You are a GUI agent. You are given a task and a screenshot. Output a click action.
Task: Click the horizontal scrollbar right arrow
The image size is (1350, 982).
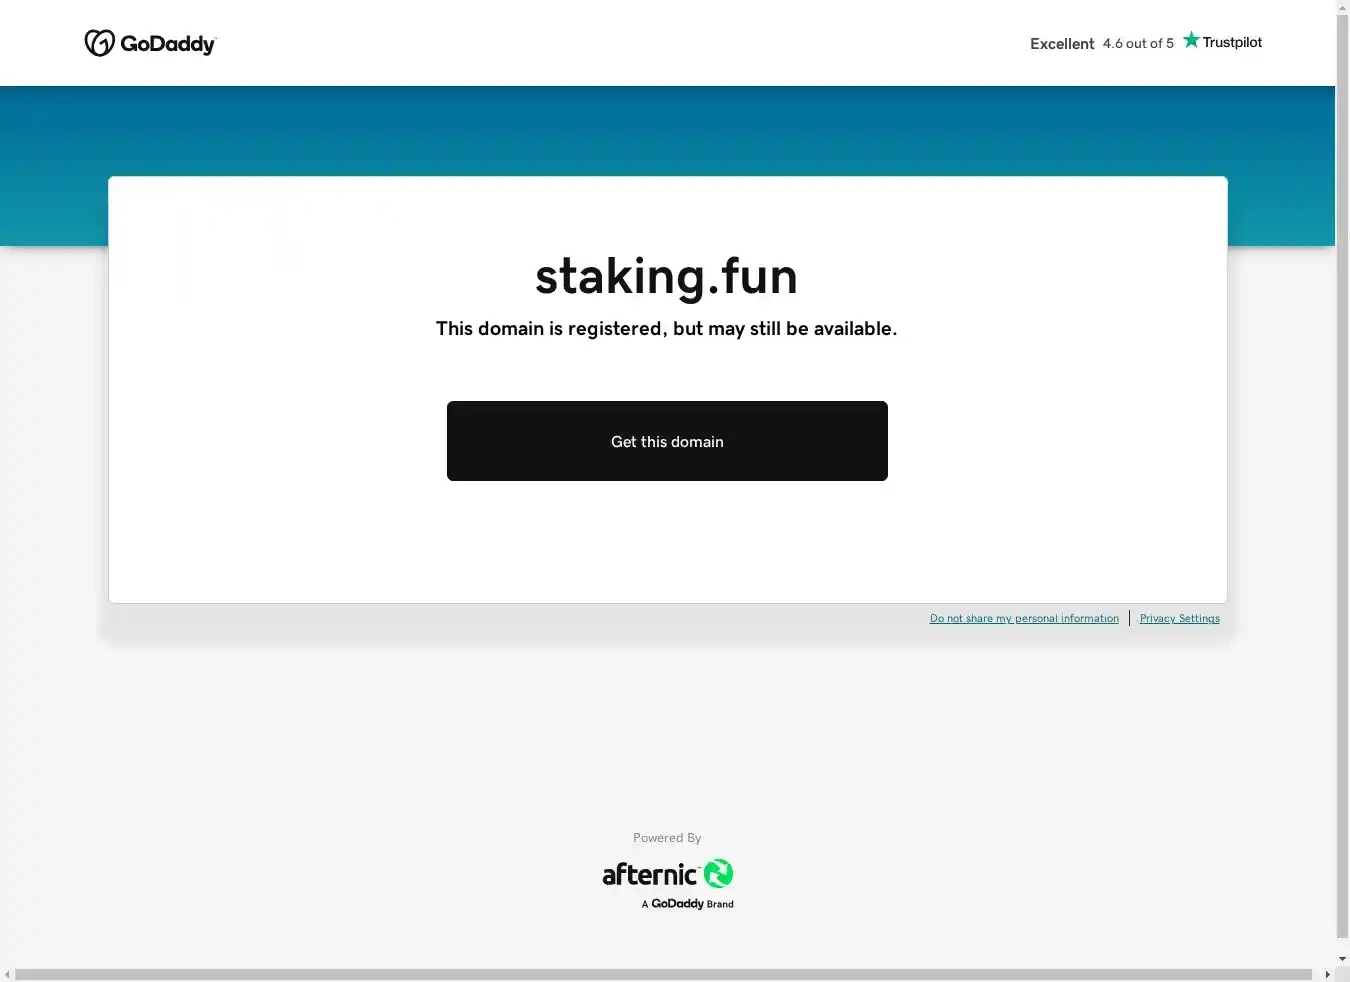pyautogui.click(x=1327, y=974)
